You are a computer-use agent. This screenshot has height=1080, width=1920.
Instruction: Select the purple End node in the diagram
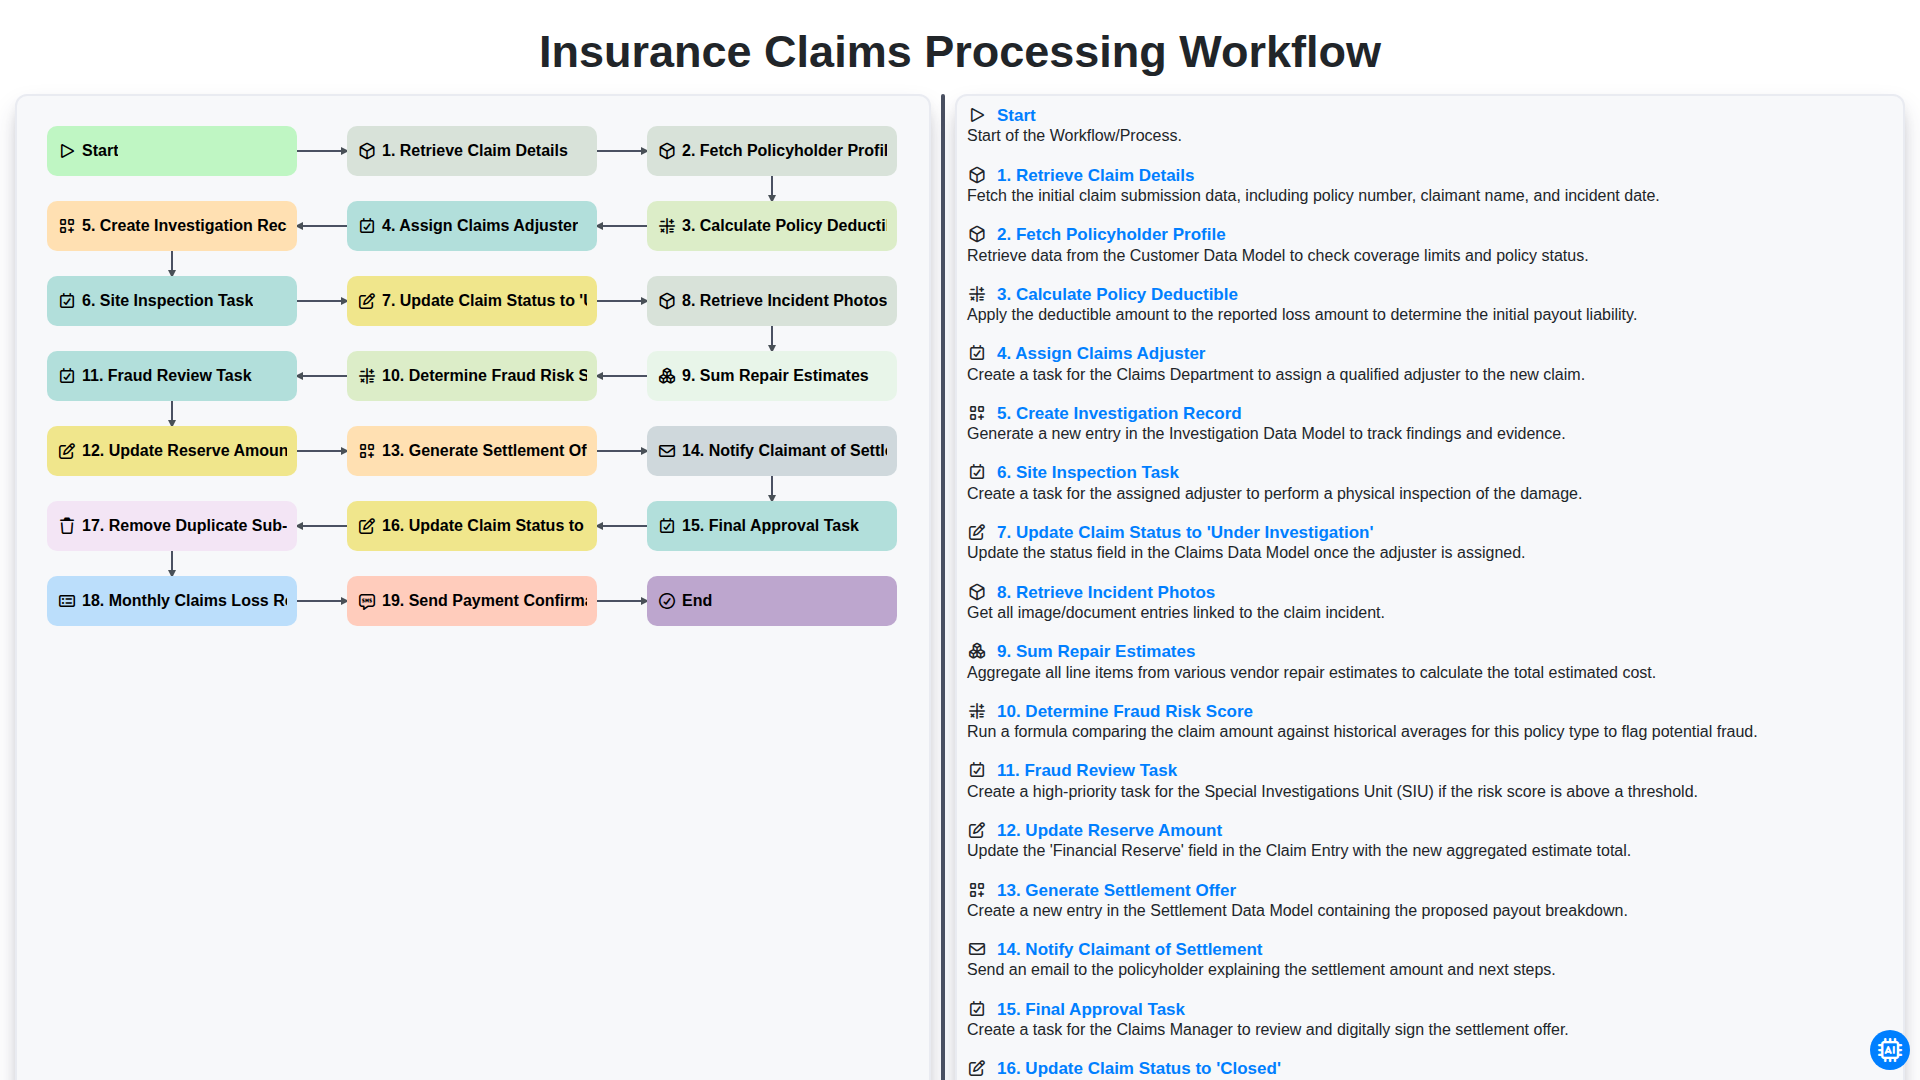(772, 601)
